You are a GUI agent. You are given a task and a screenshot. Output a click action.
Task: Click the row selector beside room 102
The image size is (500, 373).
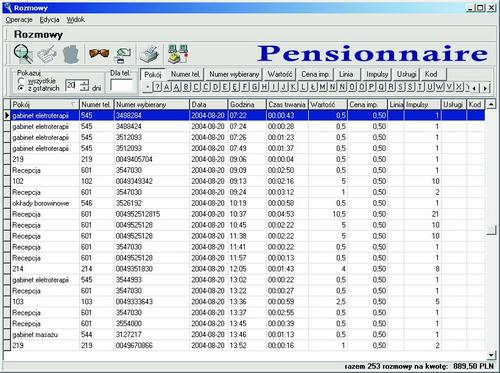(7, 181)
